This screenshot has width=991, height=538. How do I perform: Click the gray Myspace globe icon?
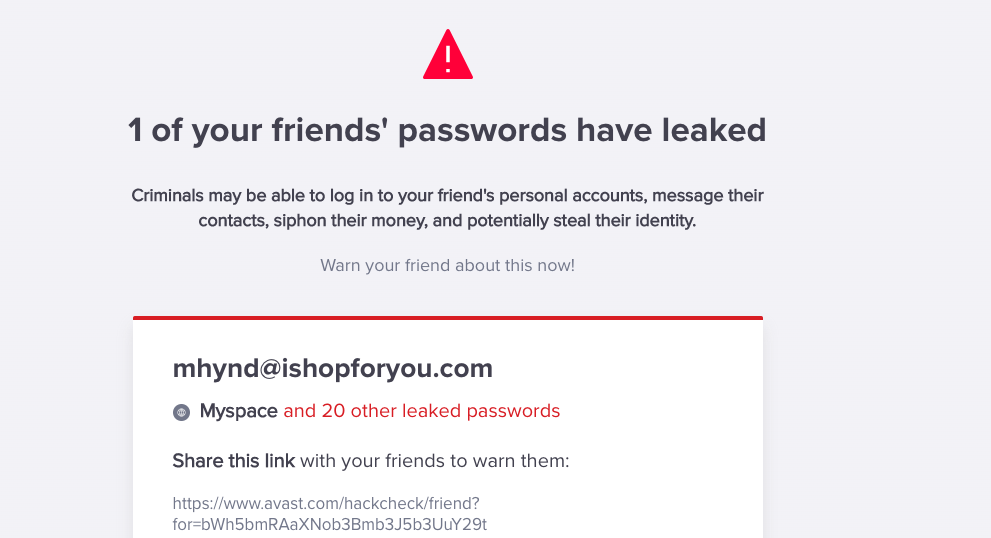click(x=181, y=412)
